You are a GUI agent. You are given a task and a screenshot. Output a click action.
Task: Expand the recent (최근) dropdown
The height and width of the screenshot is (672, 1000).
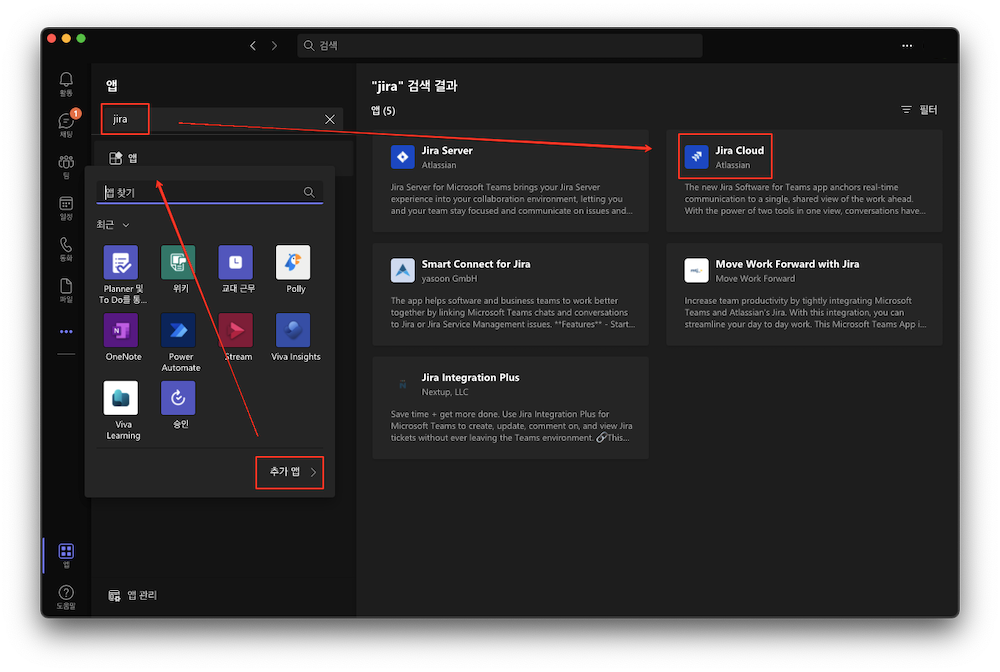click(x=113, y=224)
